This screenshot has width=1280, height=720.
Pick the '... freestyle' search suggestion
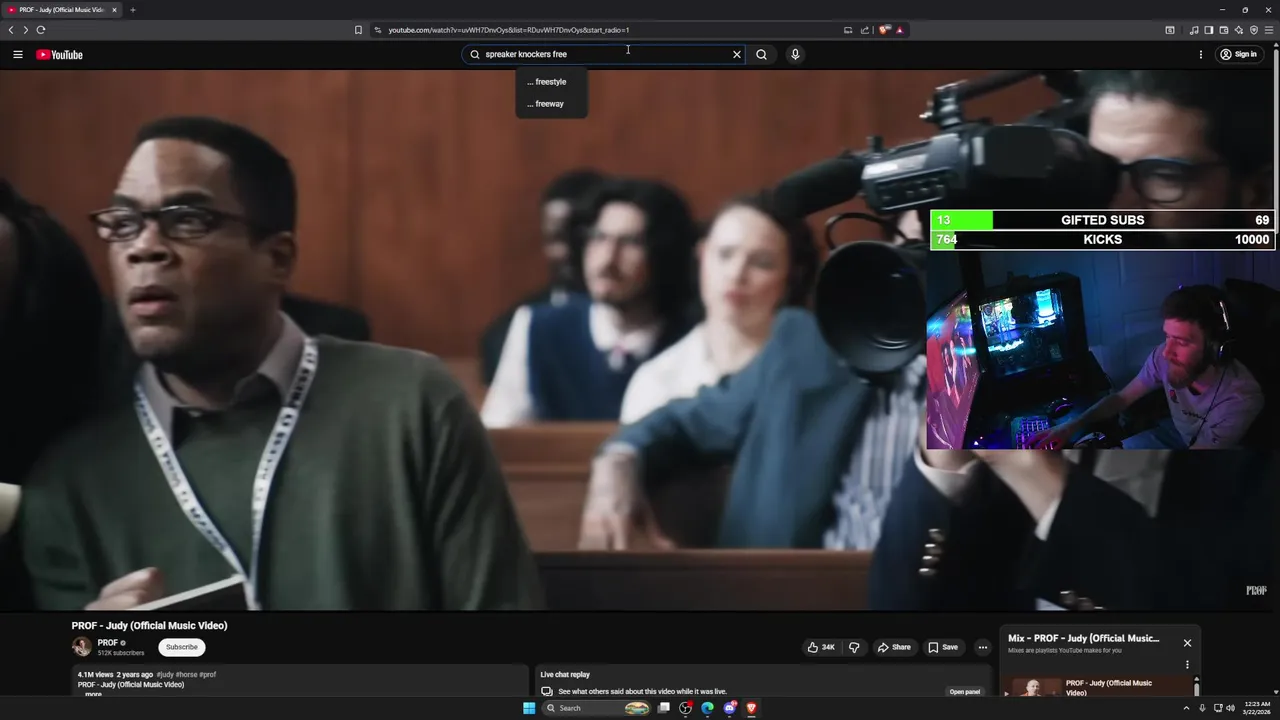point(547,82)
